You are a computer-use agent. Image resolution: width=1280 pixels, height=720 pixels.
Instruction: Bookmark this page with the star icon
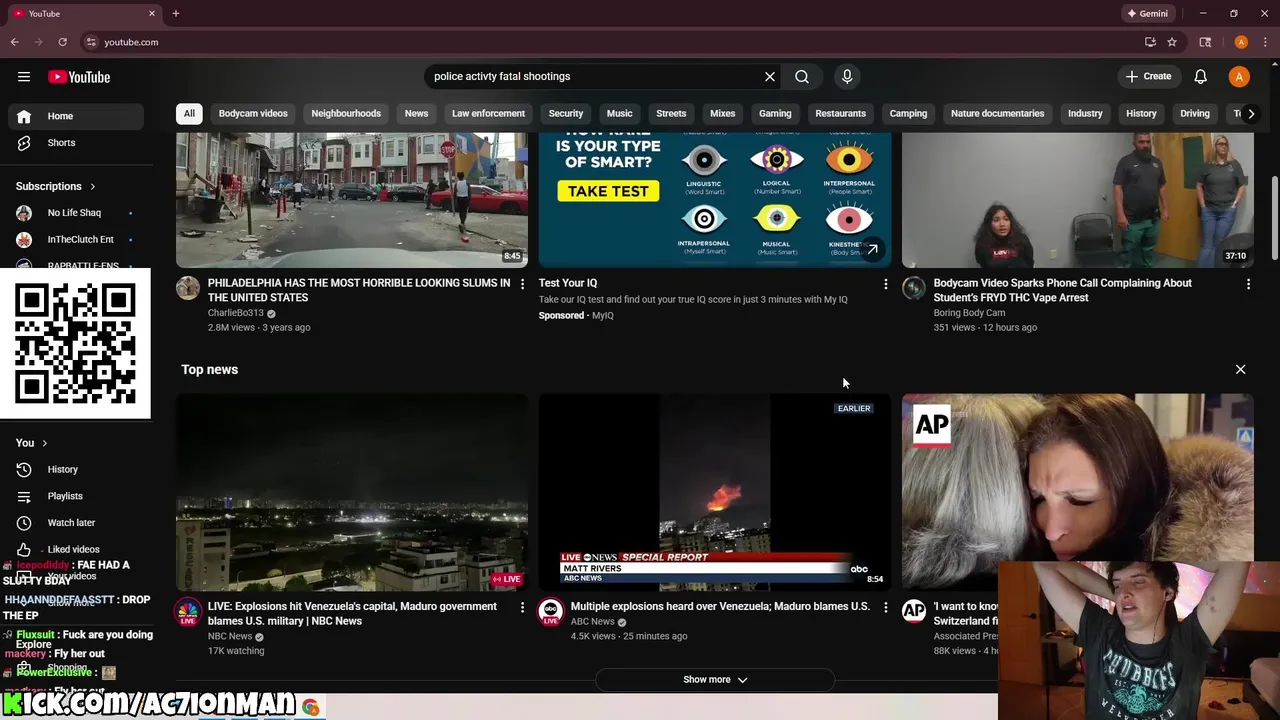coord(1172,42)
